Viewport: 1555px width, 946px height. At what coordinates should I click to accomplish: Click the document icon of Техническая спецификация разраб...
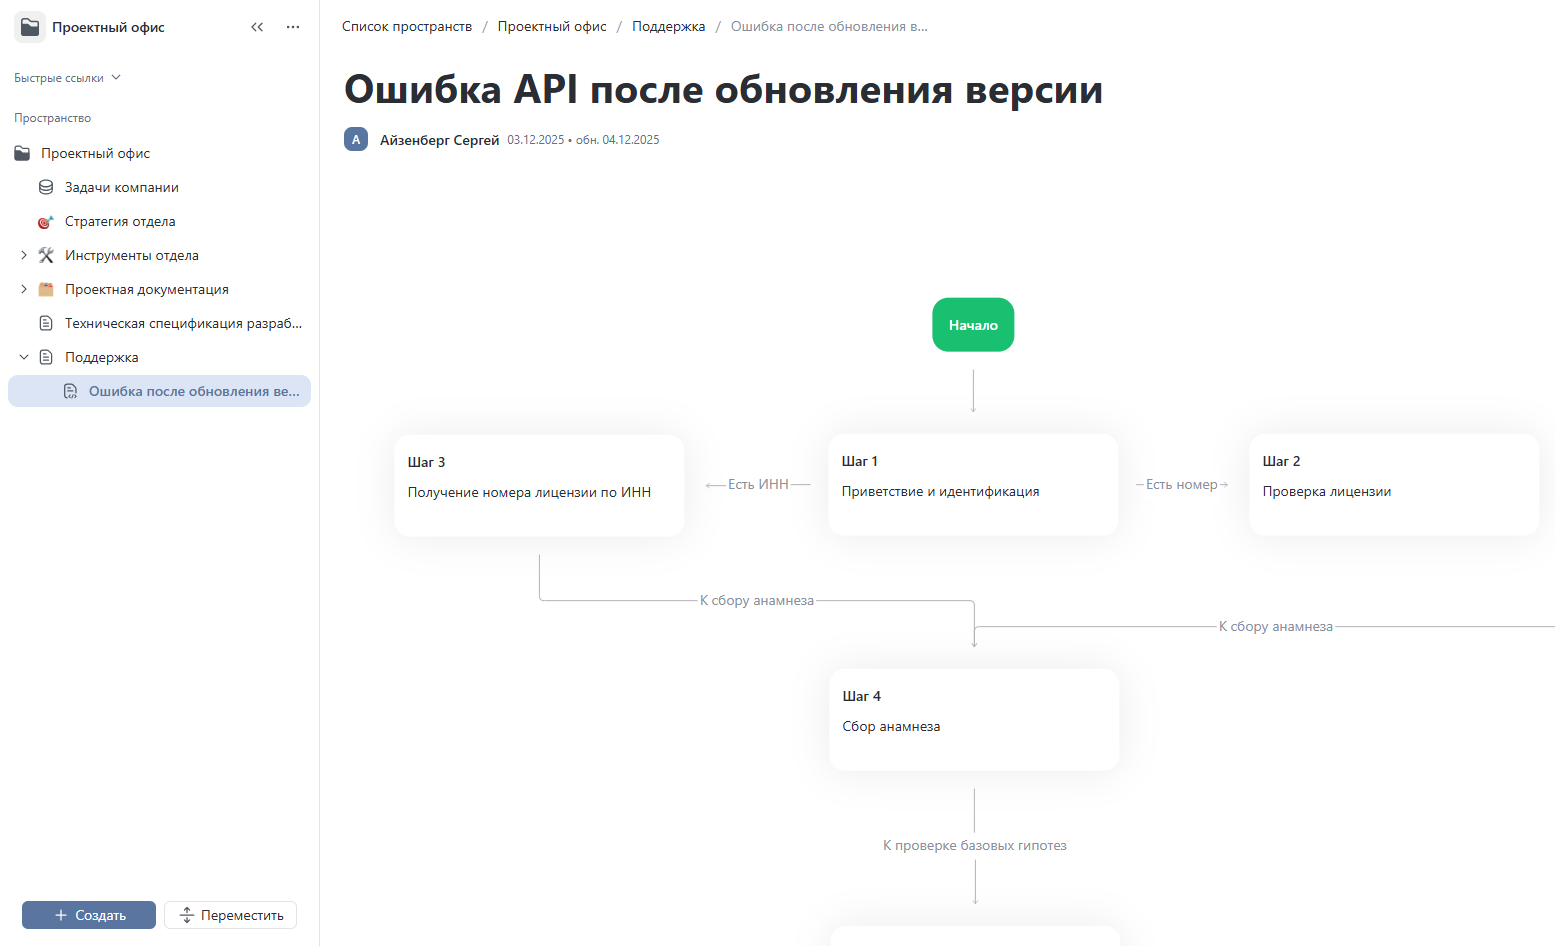46,322
